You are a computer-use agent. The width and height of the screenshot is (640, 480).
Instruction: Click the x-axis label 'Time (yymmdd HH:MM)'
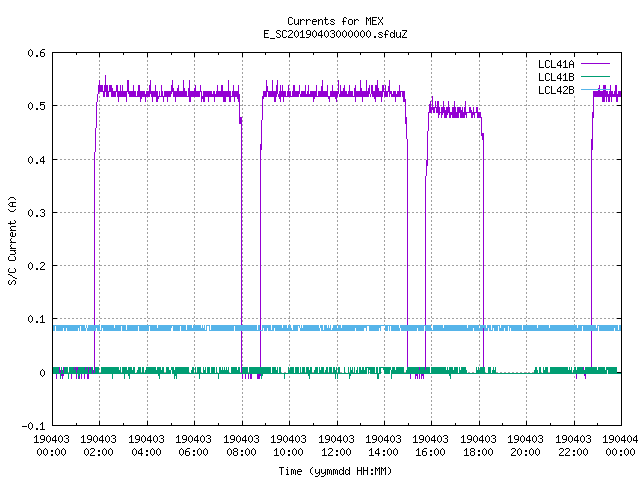335,471
